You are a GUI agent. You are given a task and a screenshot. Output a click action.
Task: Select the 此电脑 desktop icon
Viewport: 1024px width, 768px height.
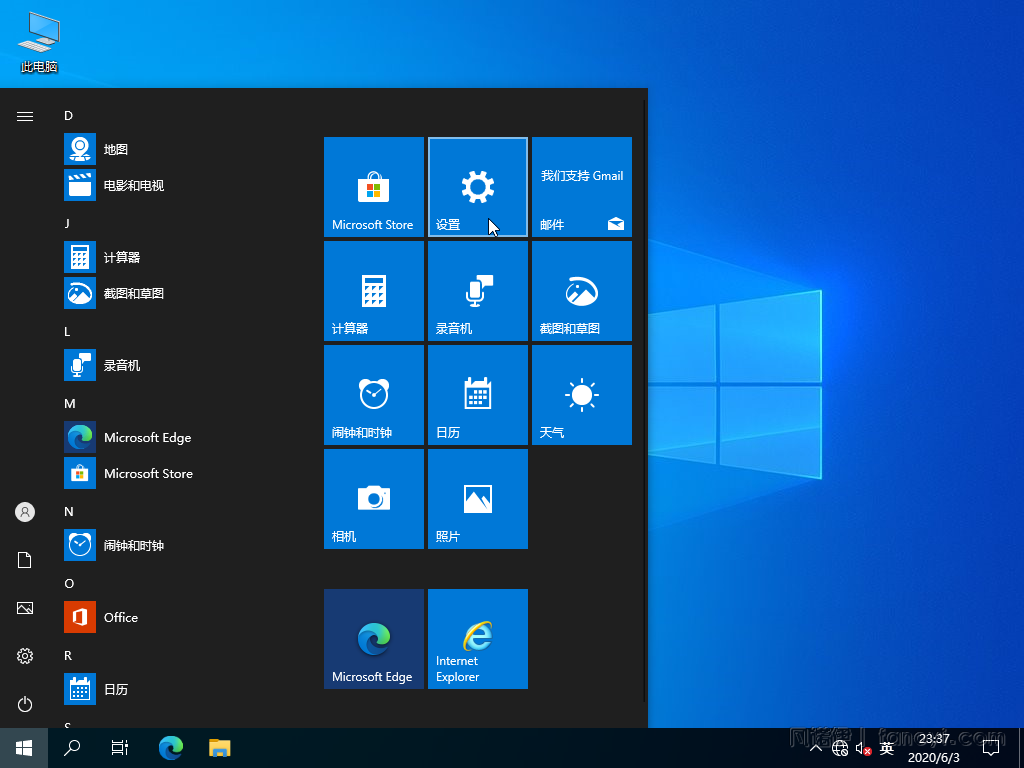point(39,42)
